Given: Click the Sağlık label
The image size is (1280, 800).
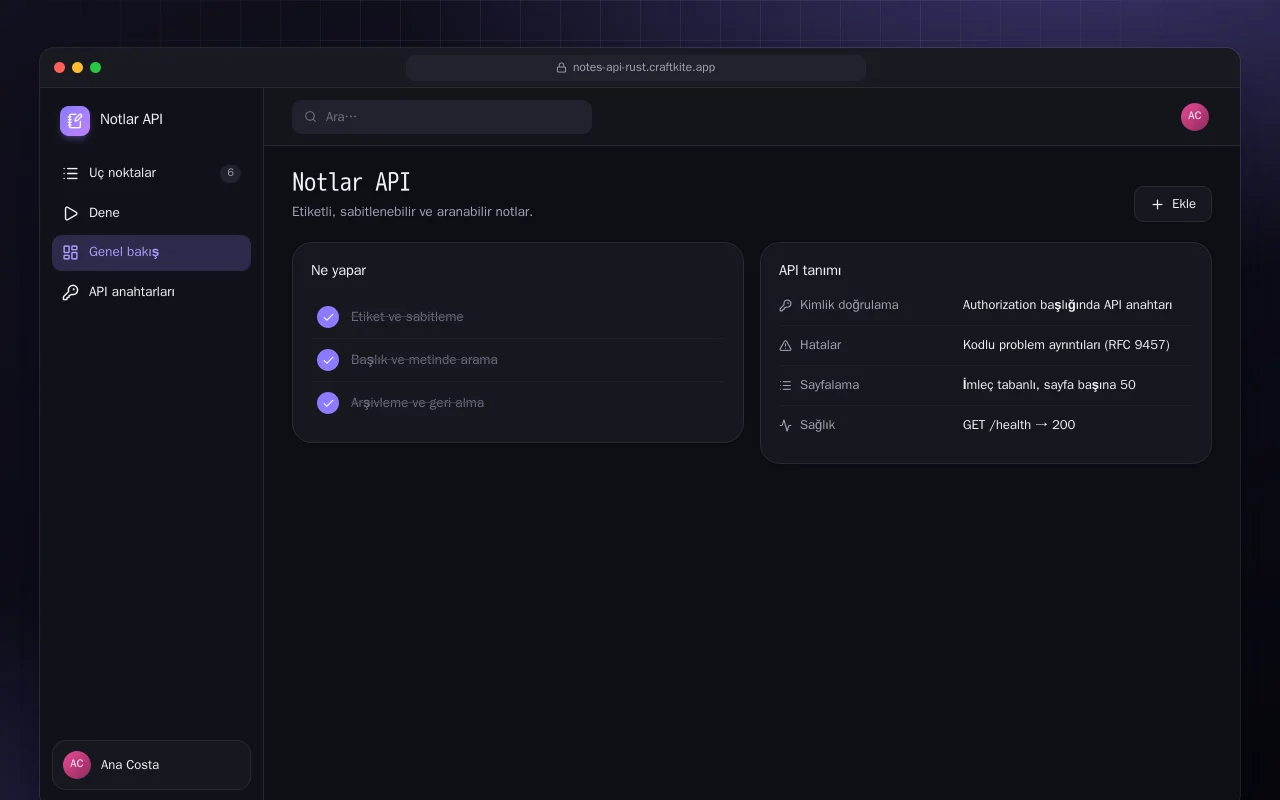Looking at the screenshot, I should [x=817, y=425].
